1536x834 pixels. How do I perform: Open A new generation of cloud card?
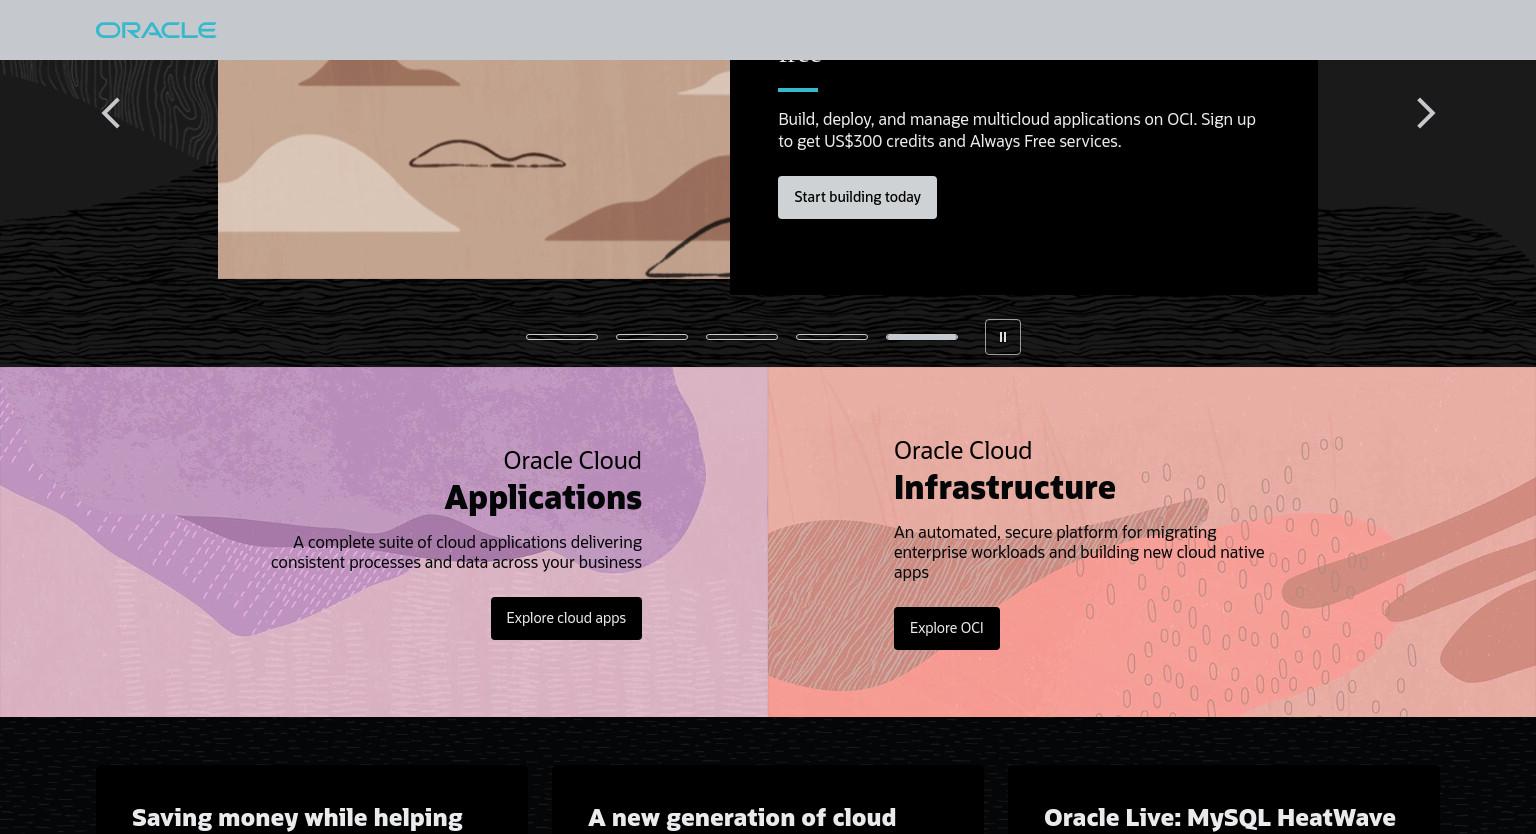[768, 800]
